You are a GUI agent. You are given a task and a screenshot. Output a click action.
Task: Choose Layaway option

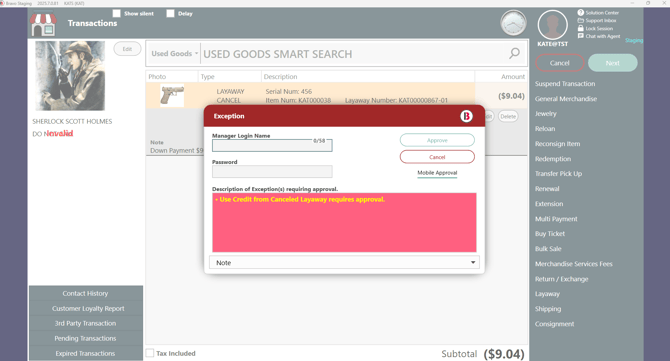click(547, 293)
